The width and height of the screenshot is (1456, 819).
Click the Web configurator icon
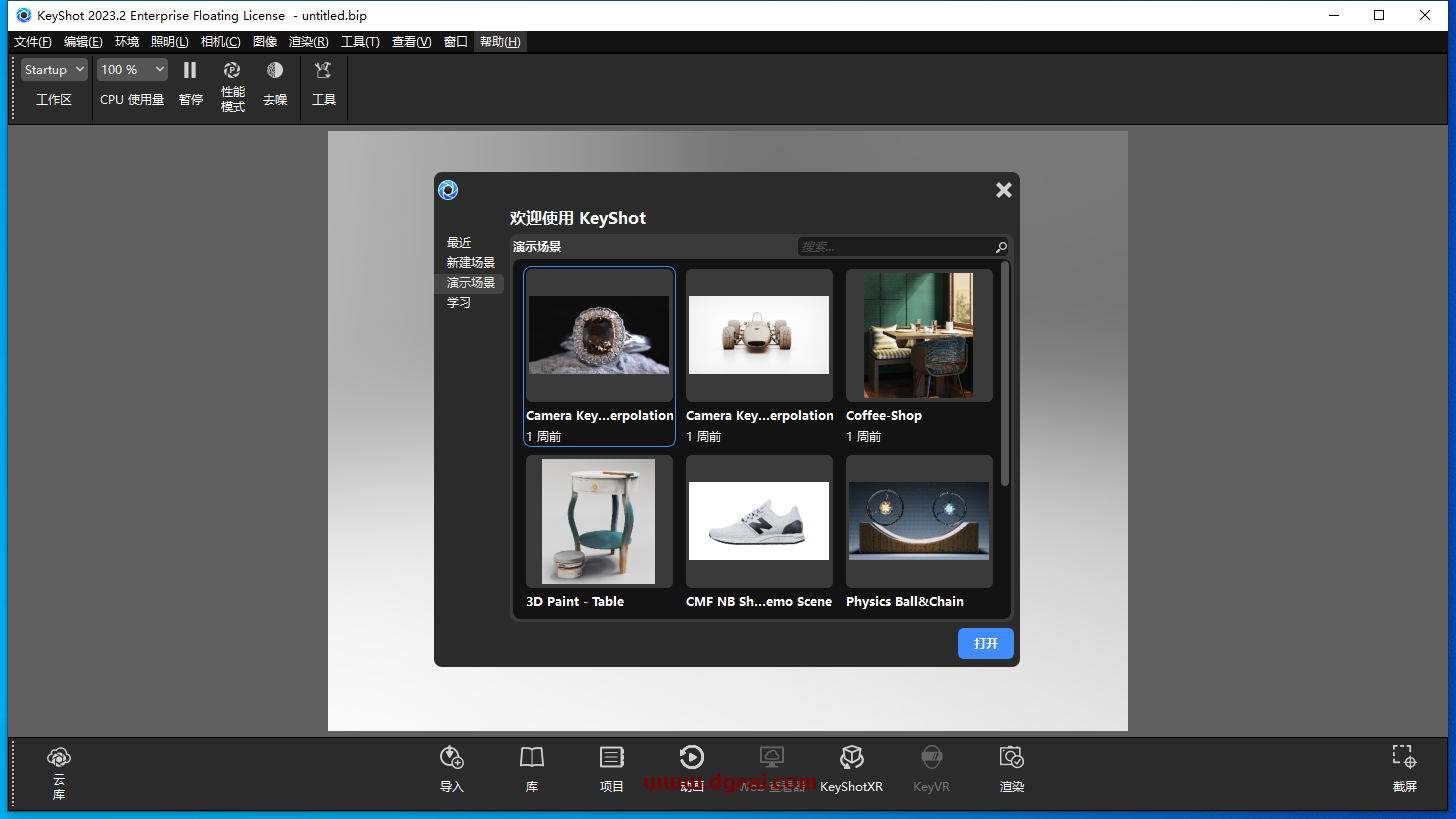772,757
